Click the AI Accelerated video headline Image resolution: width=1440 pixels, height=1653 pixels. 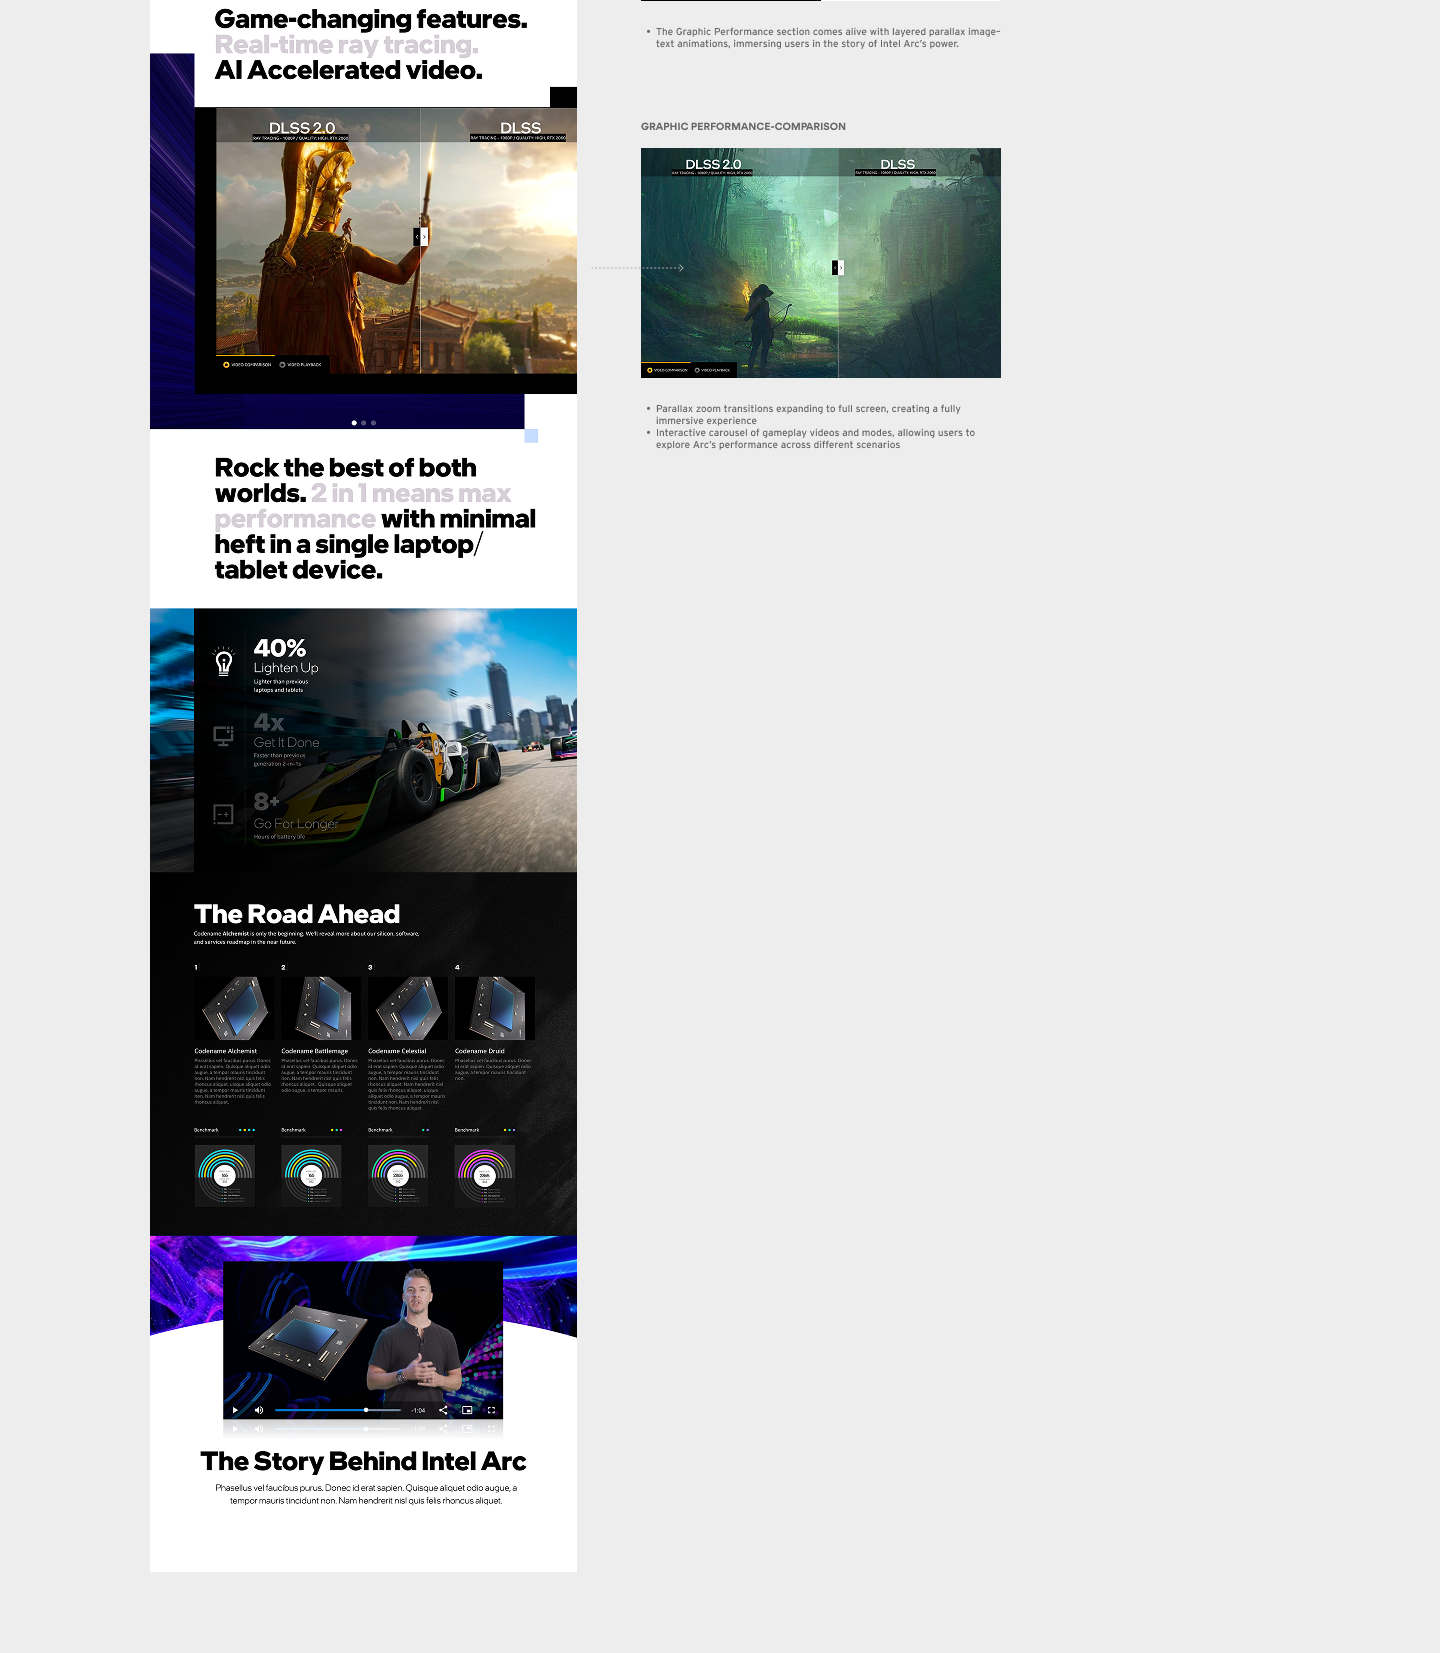point(349,70)
